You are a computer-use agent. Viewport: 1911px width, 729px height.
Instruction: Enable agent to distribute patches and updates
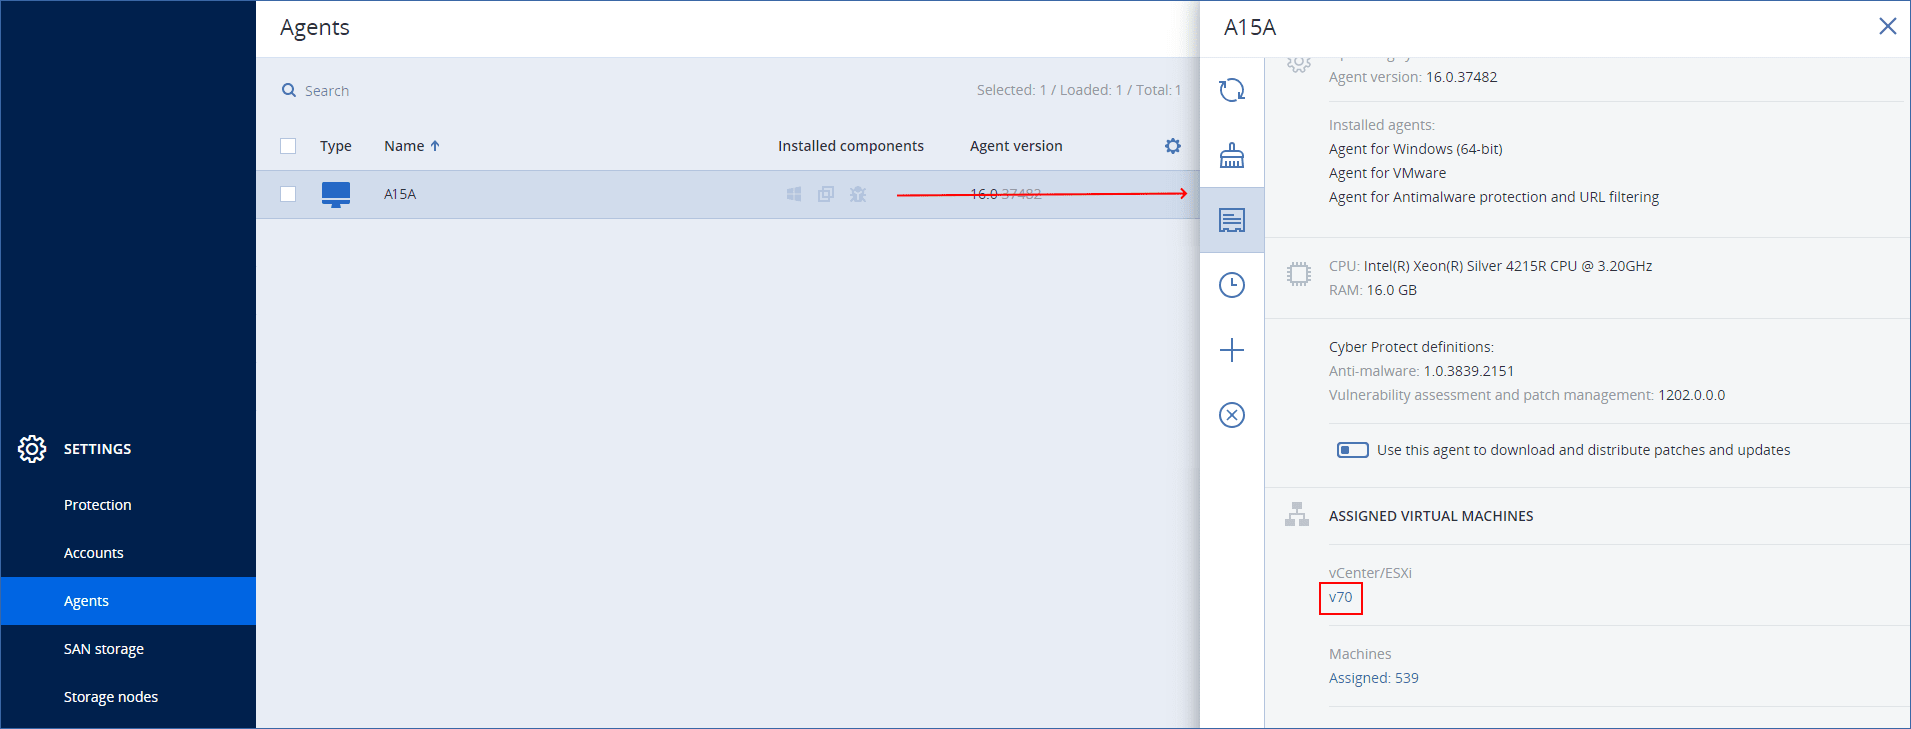point(1352,450)
